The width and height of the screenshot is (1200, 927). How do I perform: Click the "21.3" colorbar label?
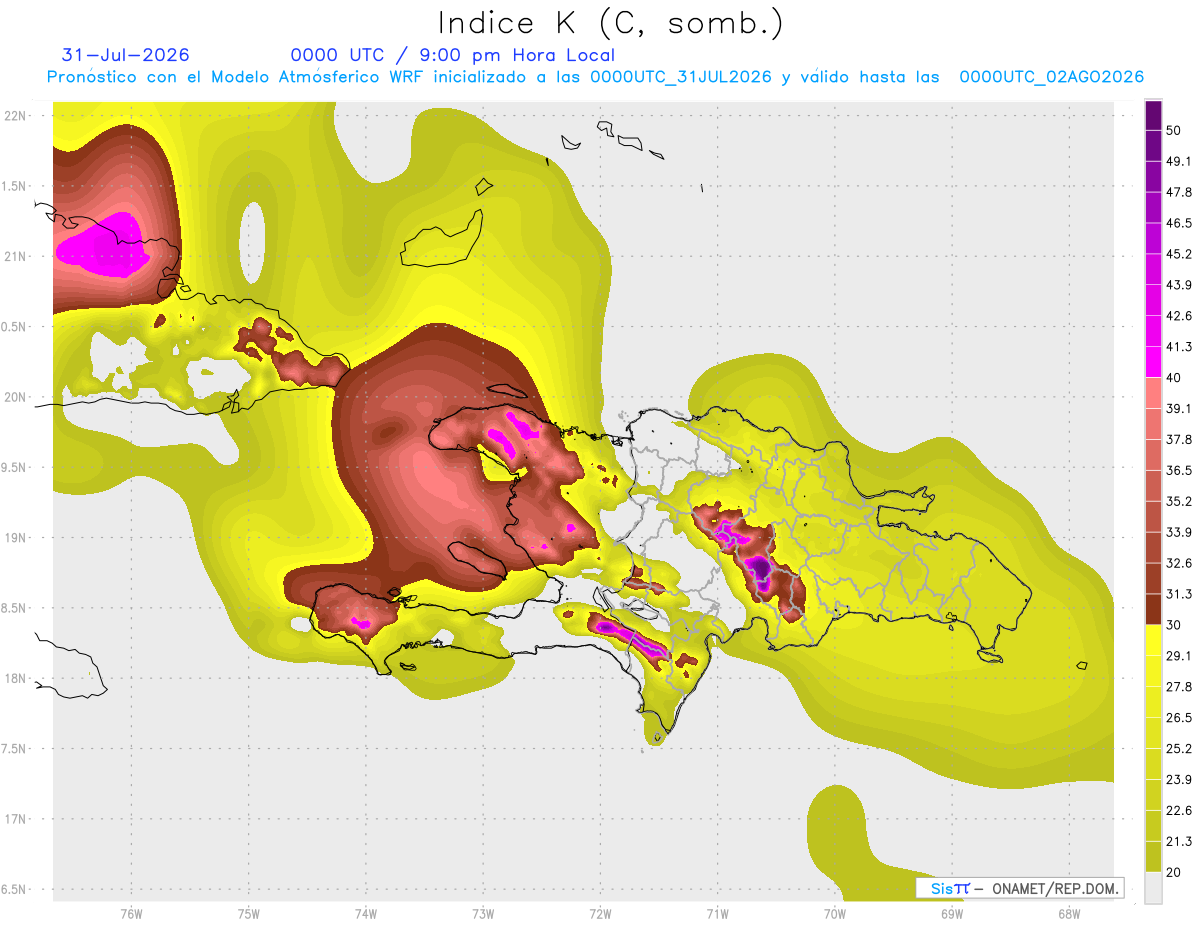click(1179, 841)
